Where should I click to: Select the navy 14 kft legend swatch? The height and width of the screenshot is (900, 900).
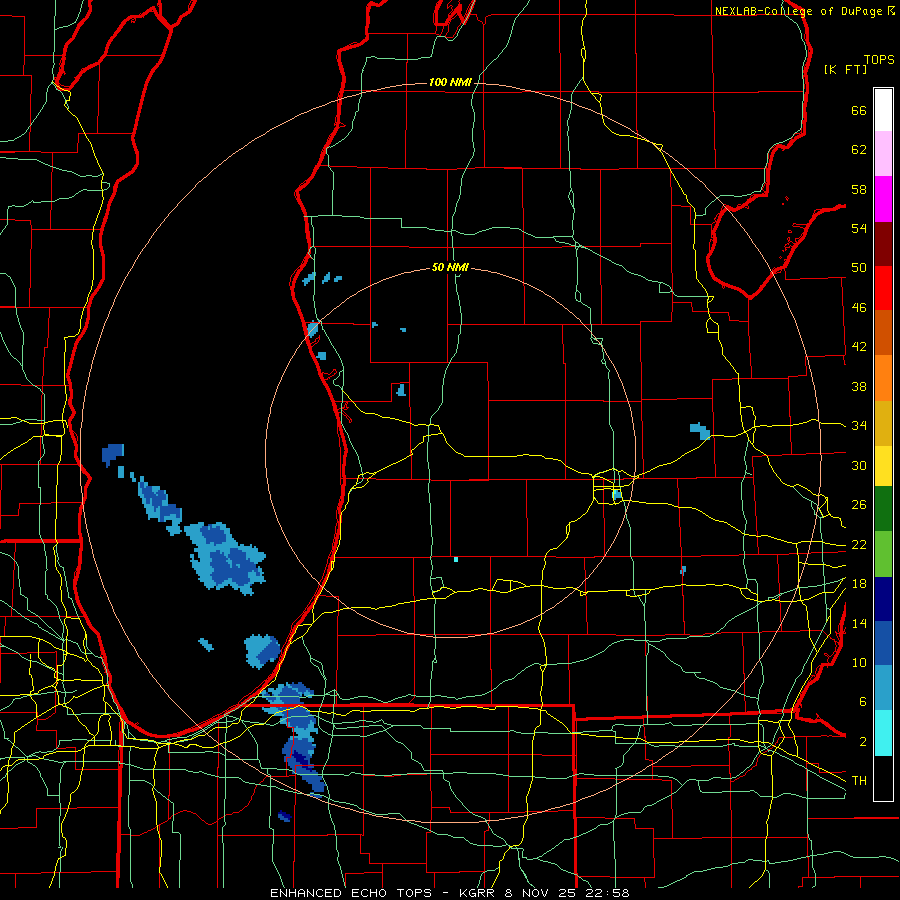click(x=883, y=599)
